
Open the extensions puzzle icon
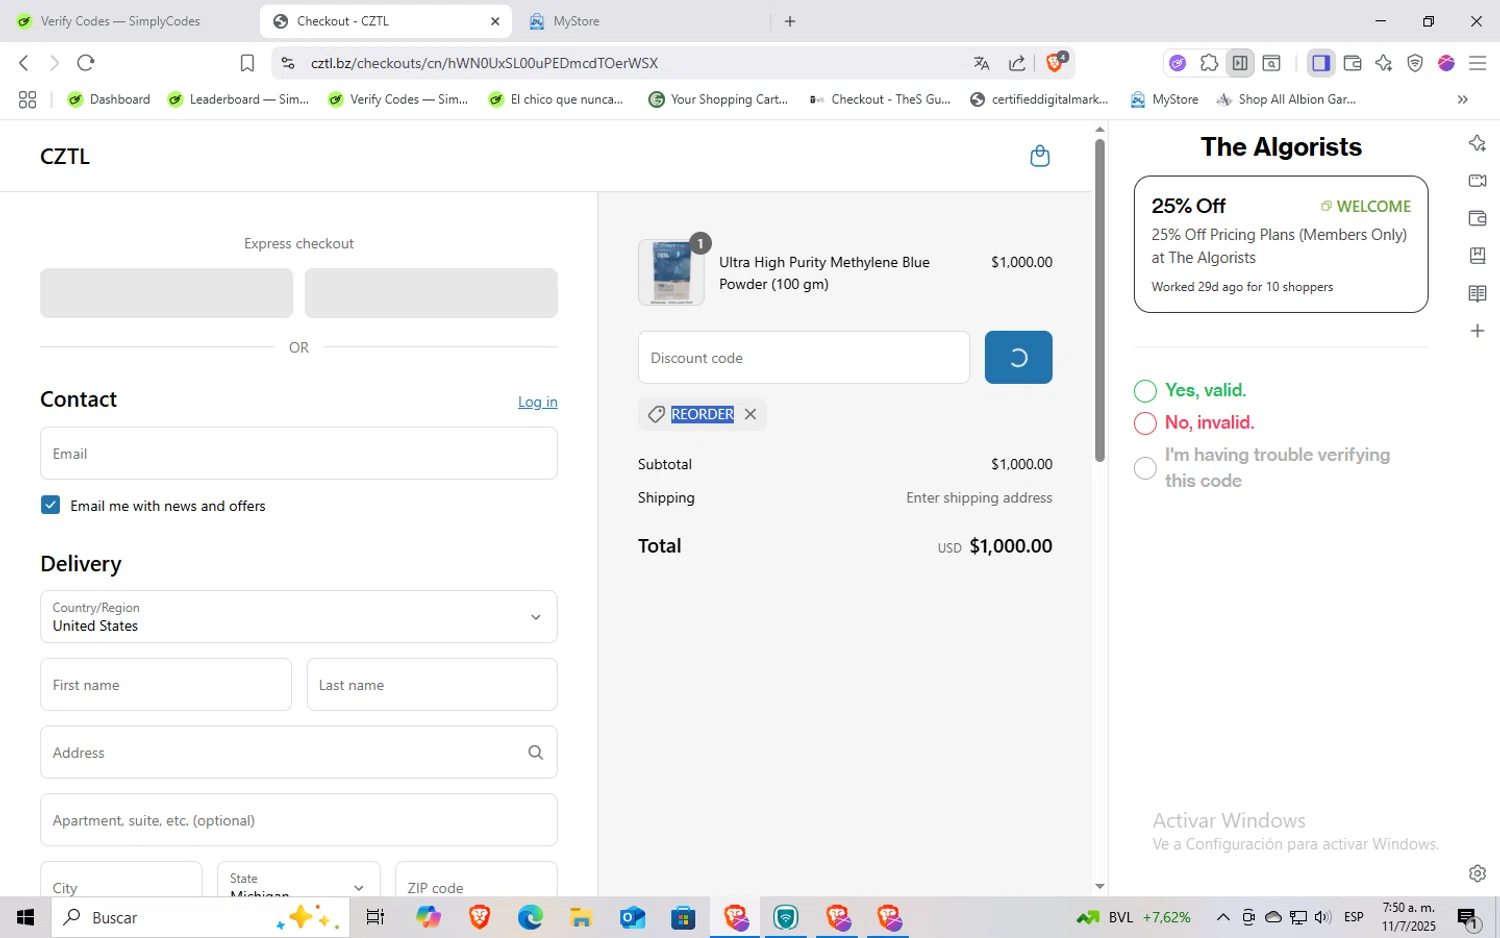coord(1209,63)
